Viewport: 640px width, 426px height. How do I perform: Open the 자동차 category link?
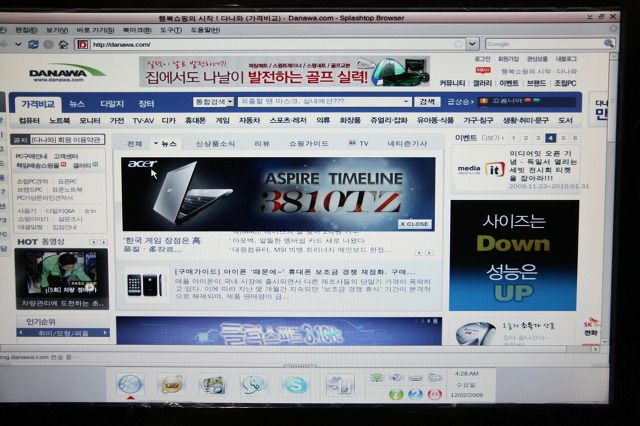click(x=249, y=120)
